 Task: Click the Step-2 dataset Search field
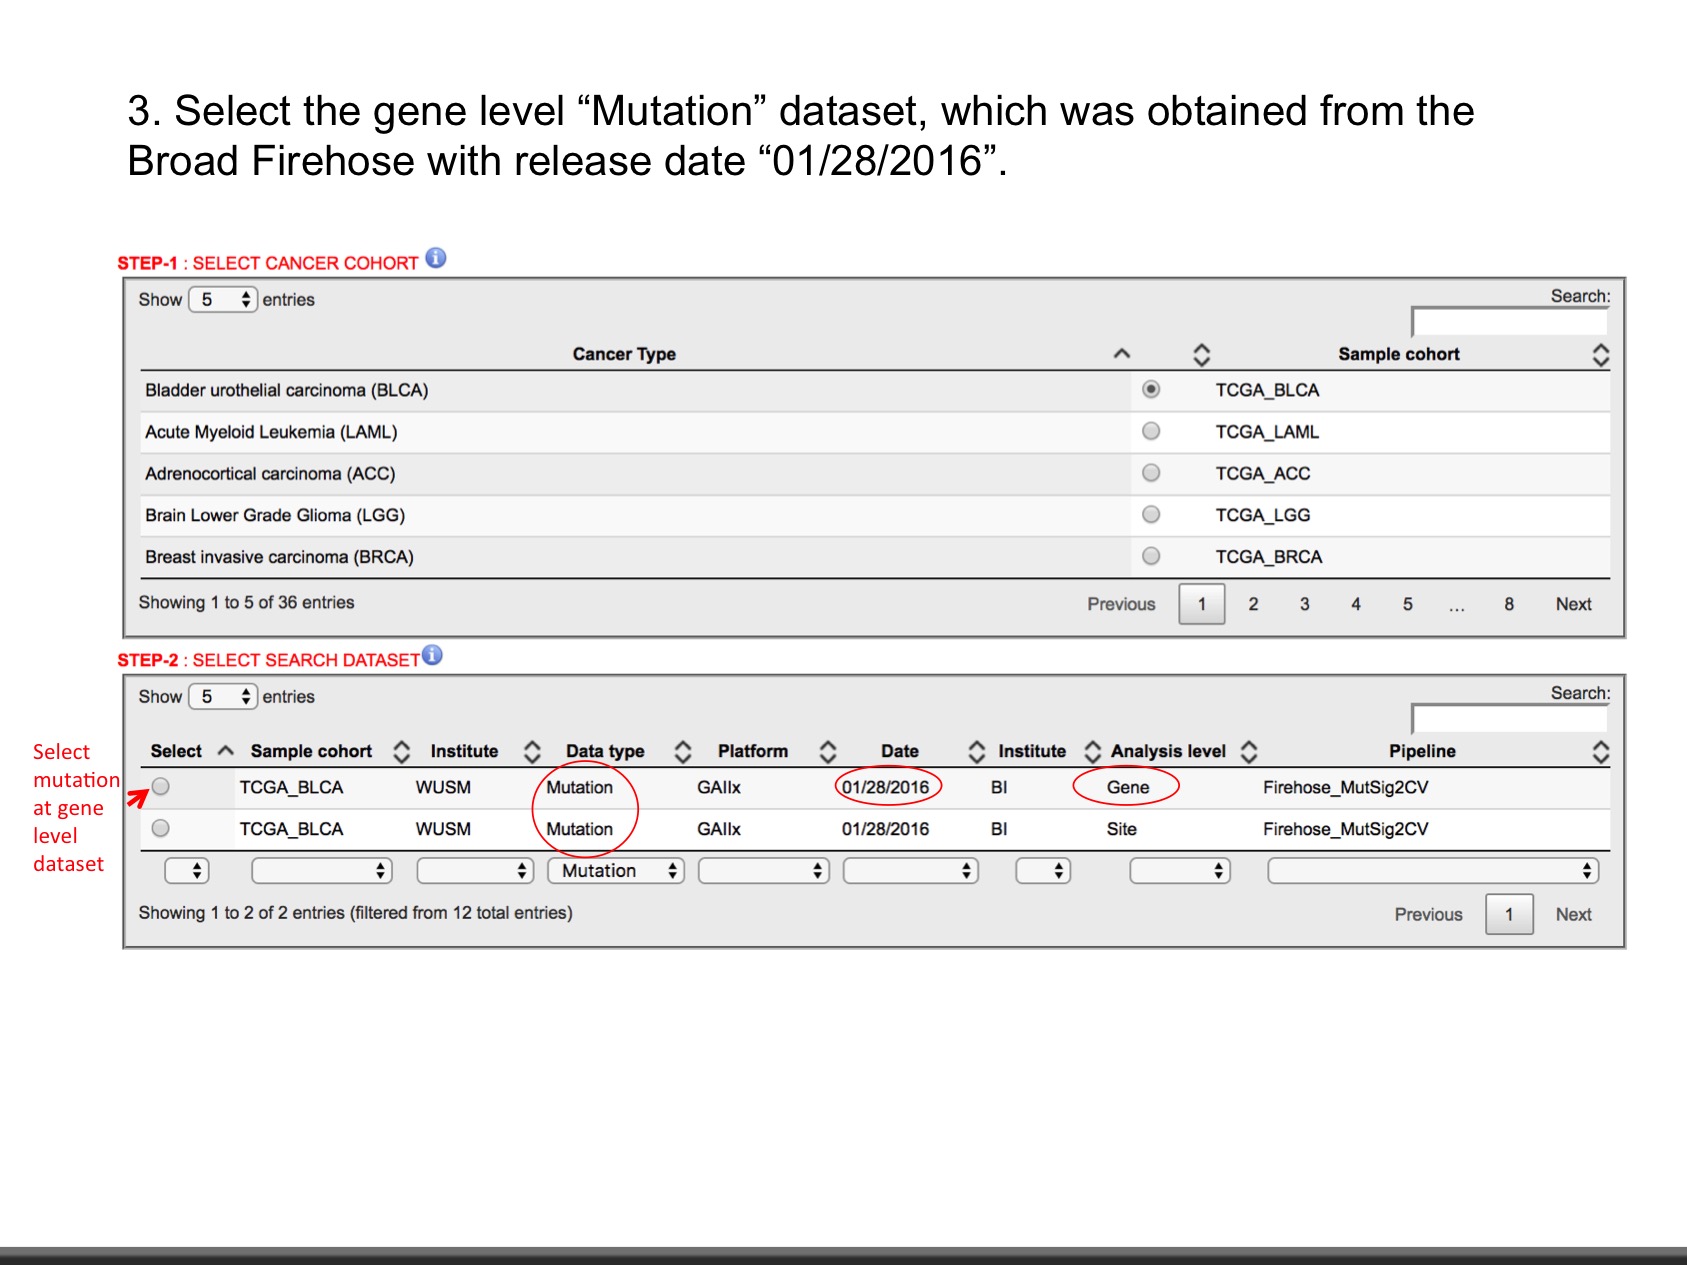(1509, 718)
